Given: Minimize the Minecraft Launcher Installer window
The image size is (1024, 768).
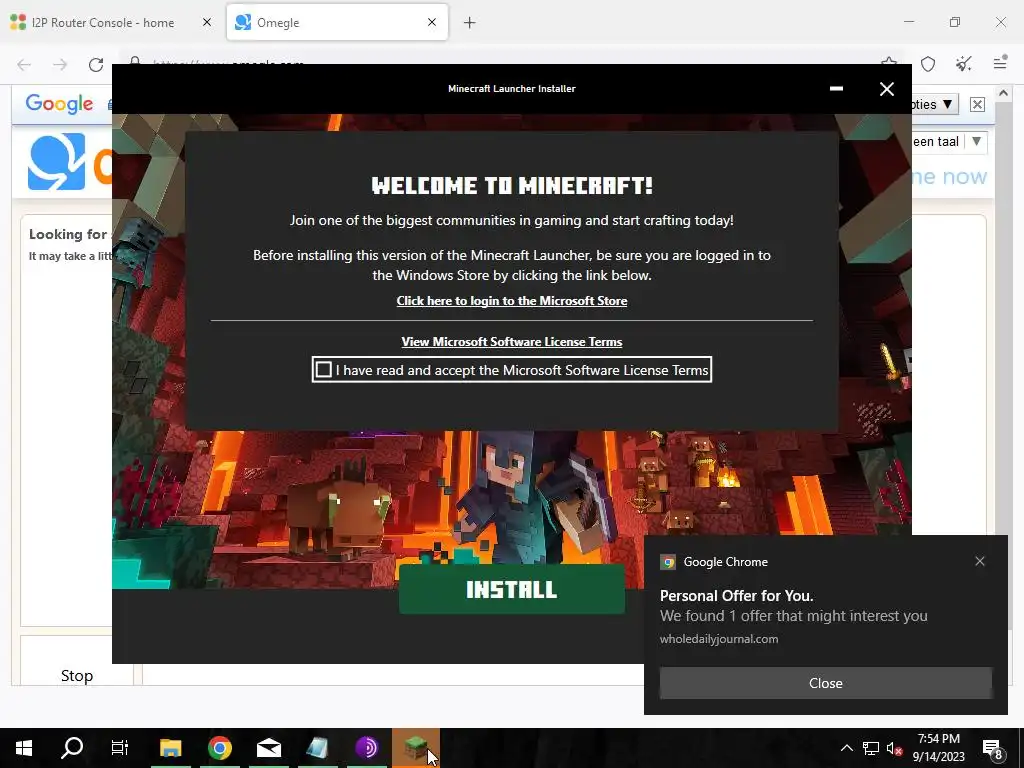Looking at the screenshot, I should 836,89.
